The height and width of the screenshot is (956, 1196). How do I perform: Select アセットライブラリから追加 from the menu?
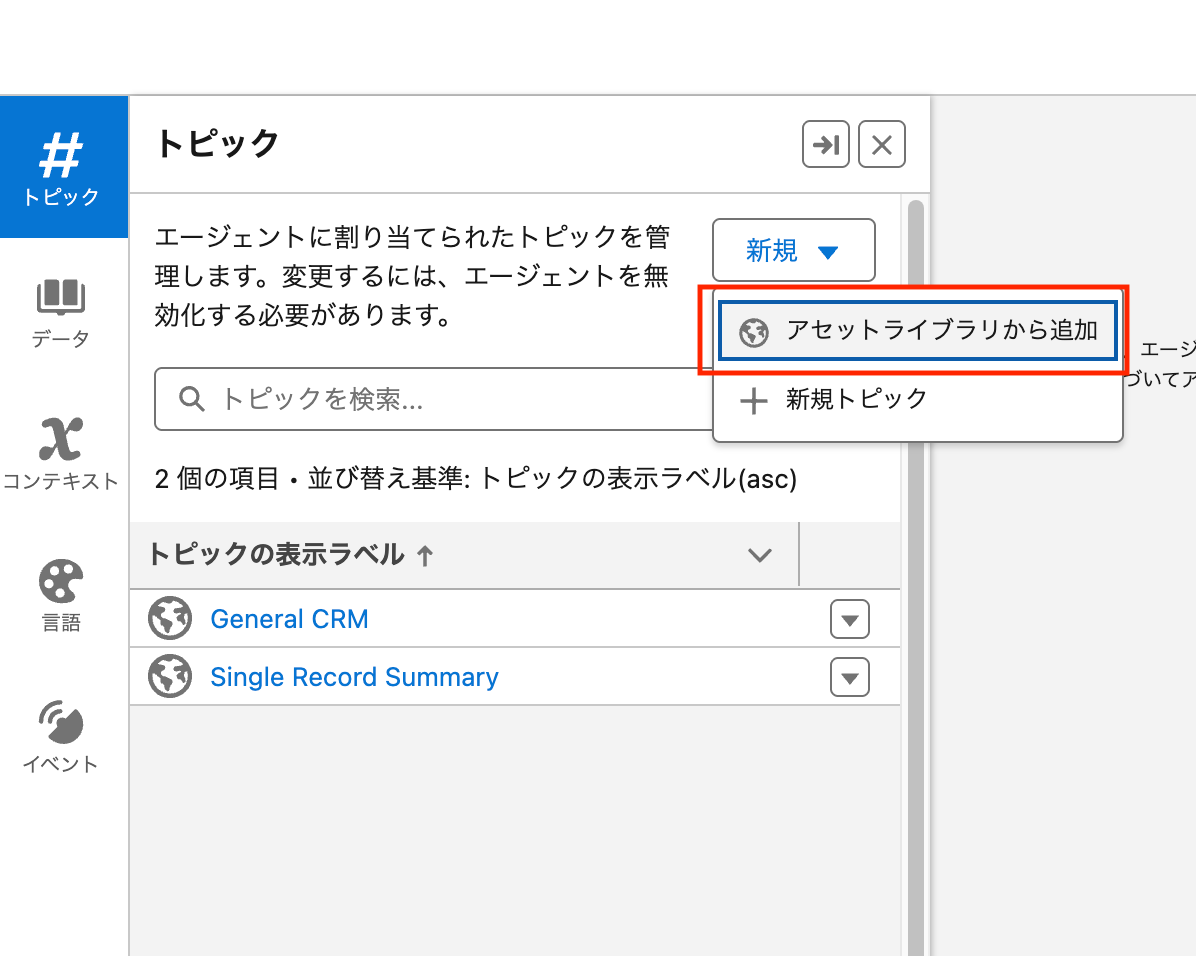(x=918, y=330)
